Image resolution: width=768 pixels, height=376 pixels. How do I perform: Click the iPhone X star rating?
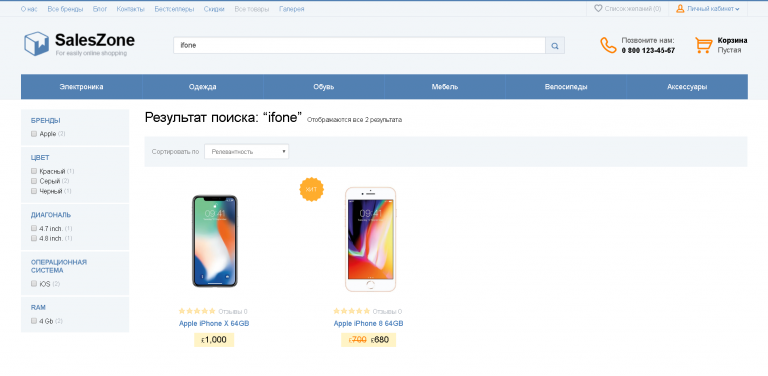coord(197,311)
